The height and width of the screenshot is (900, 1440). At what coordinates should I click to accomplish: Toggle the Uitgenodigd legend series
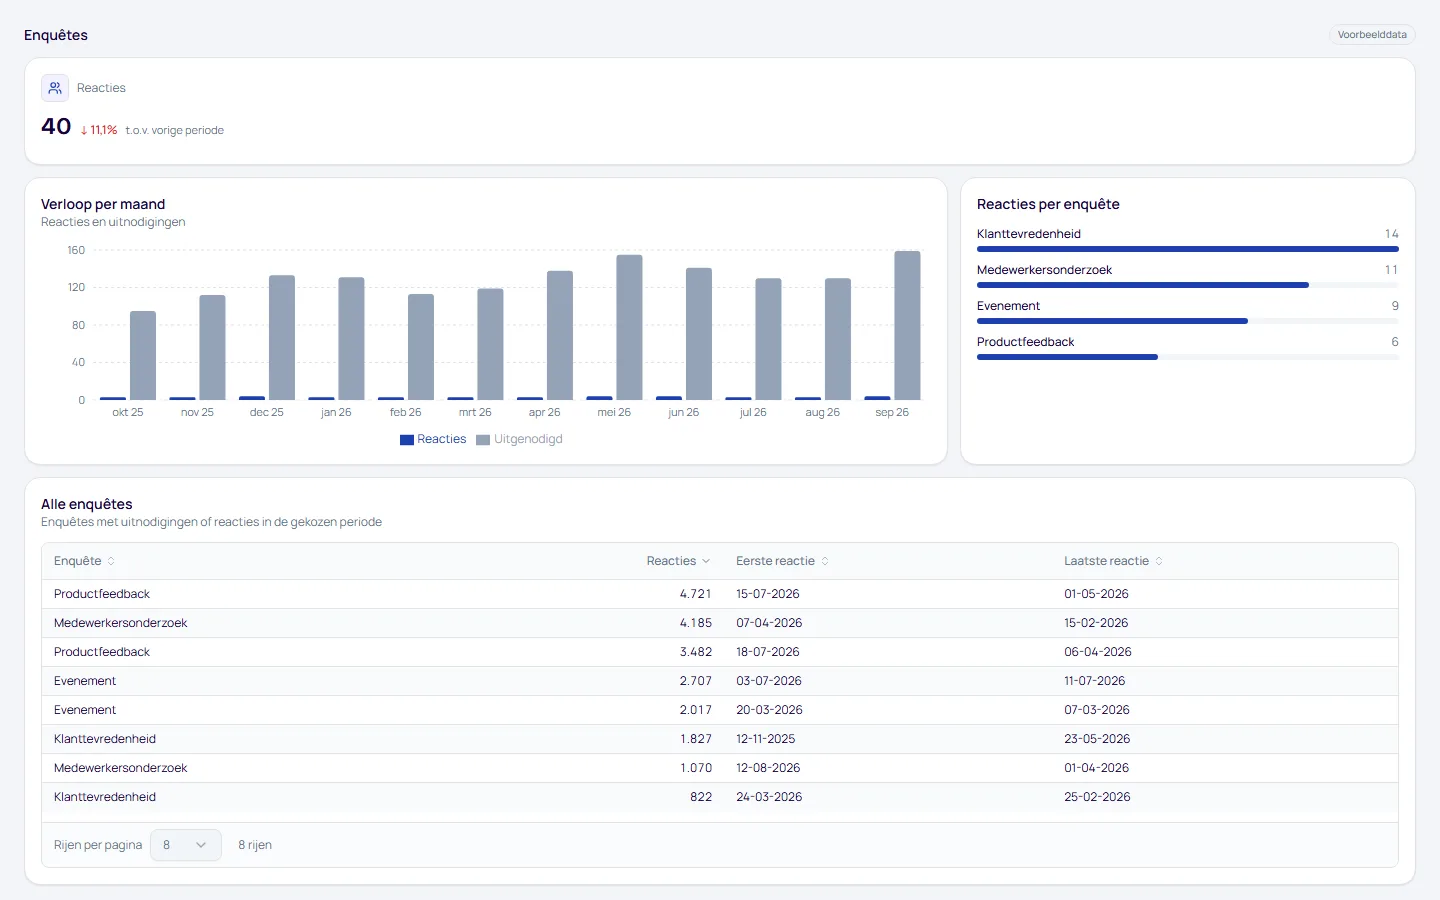[519, 439]
